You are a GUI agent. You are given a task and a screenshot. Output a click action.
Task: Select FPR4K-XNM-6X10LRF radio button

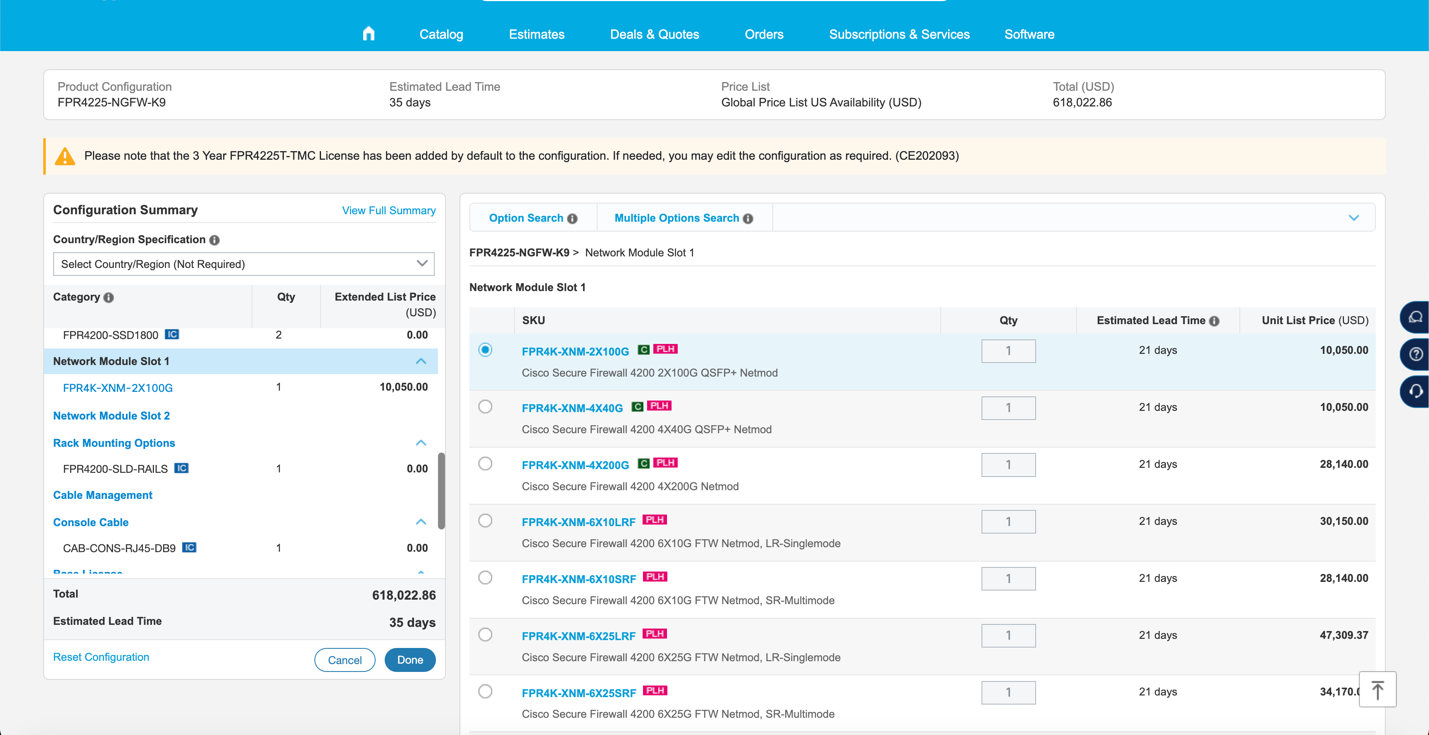[485, 521]
